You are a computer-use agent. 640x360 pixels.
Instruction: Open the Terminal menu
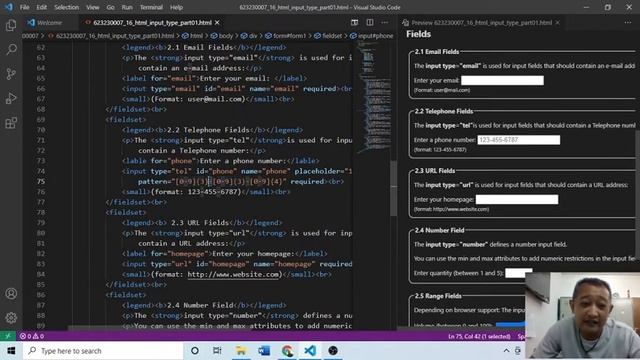(151, 7)
